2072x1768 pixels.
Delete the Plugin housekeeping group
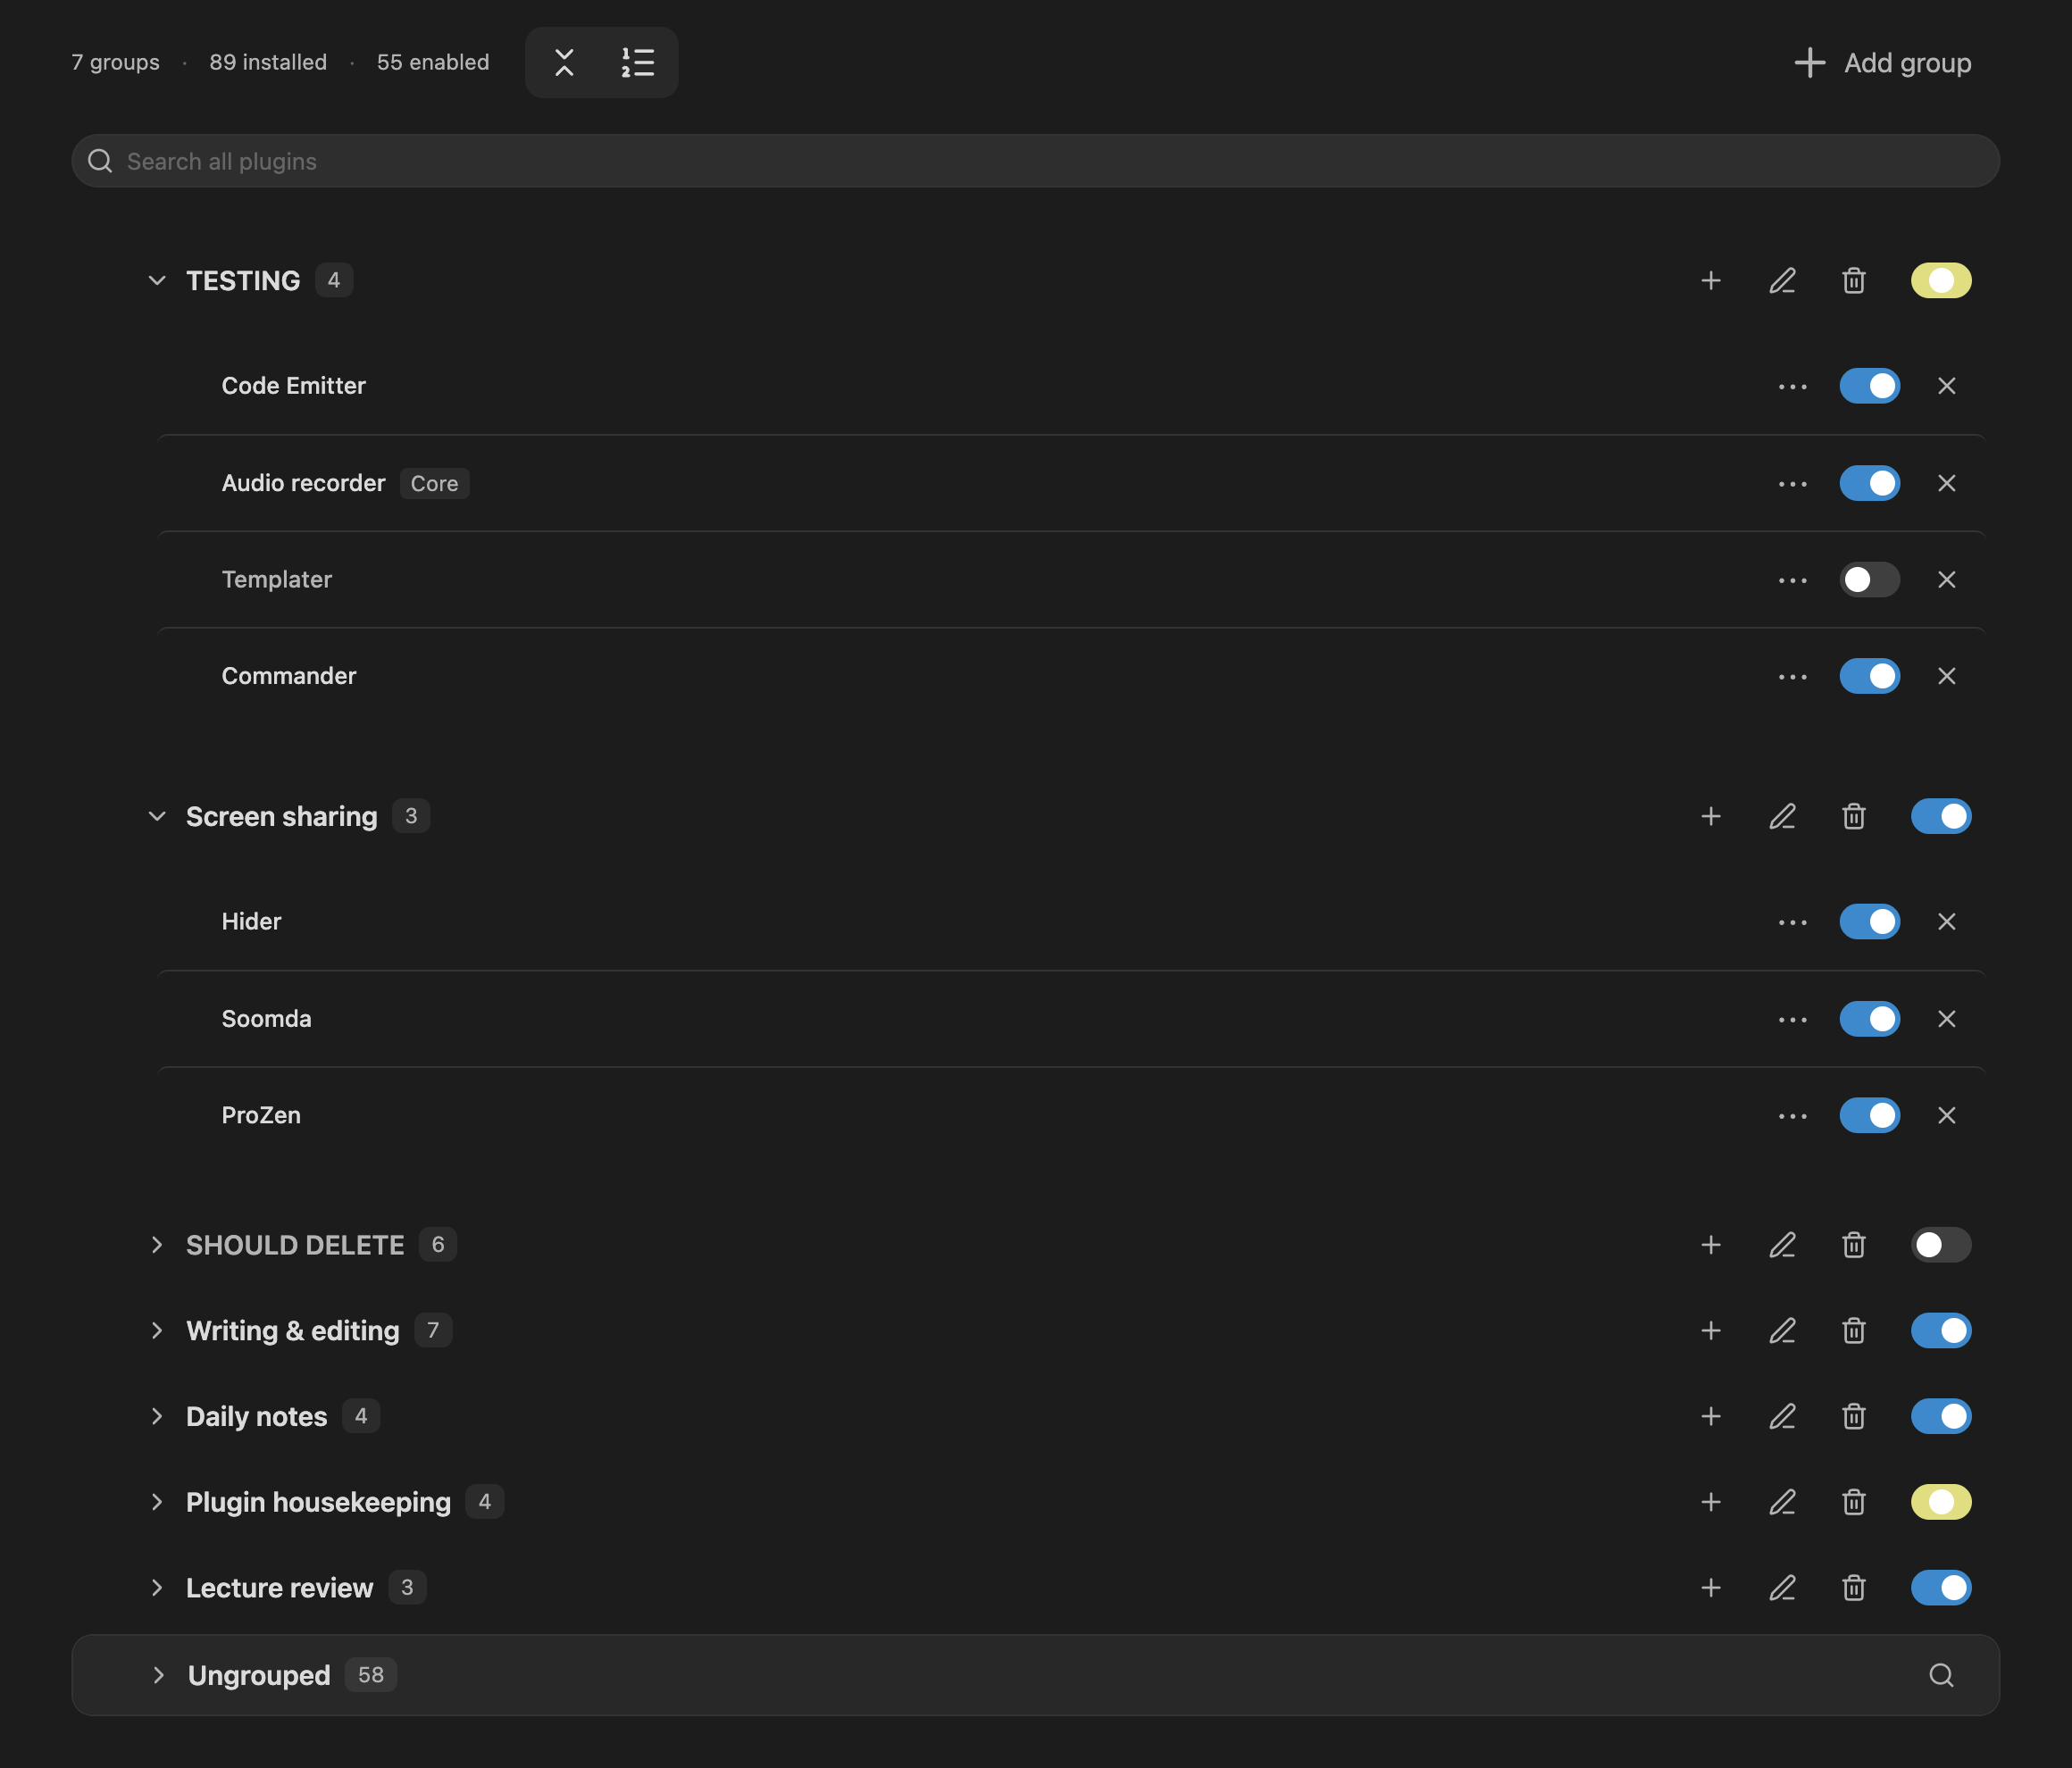[x=1854, y=1502]
